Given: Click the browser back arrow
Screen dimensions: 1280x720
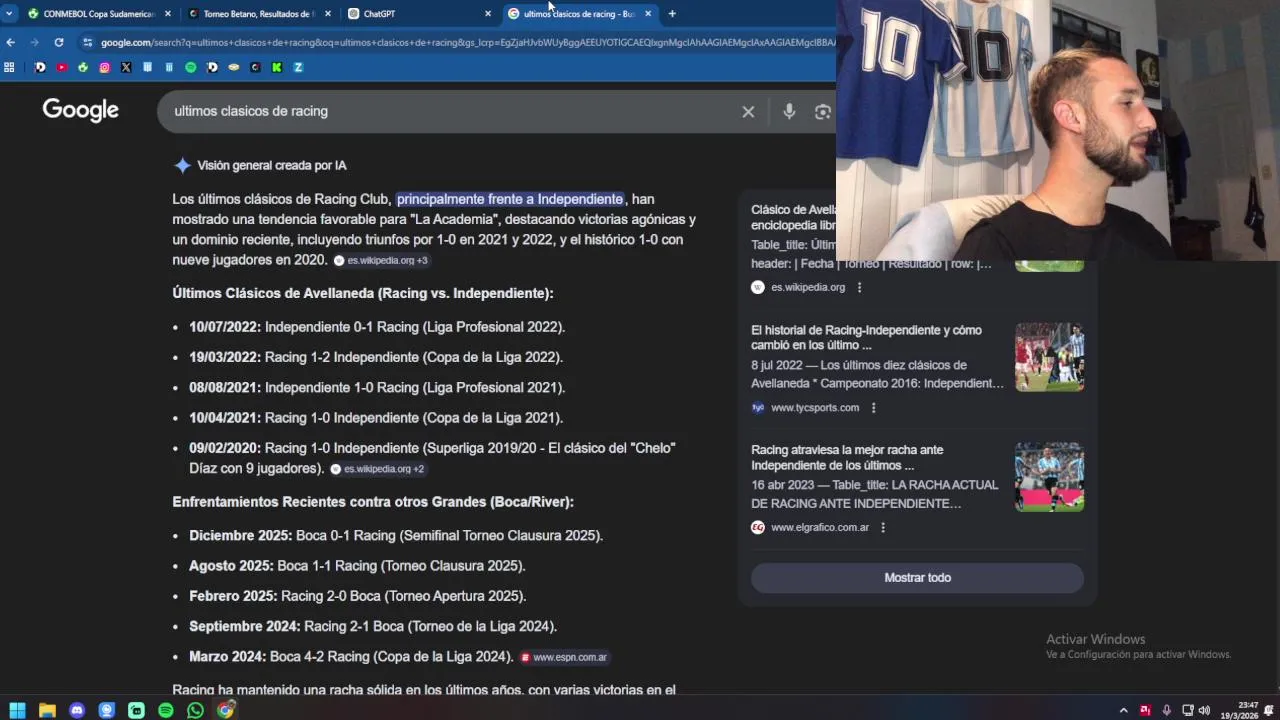Looking at the screenshot, I should pyautogui.click(x=10, y=42).
